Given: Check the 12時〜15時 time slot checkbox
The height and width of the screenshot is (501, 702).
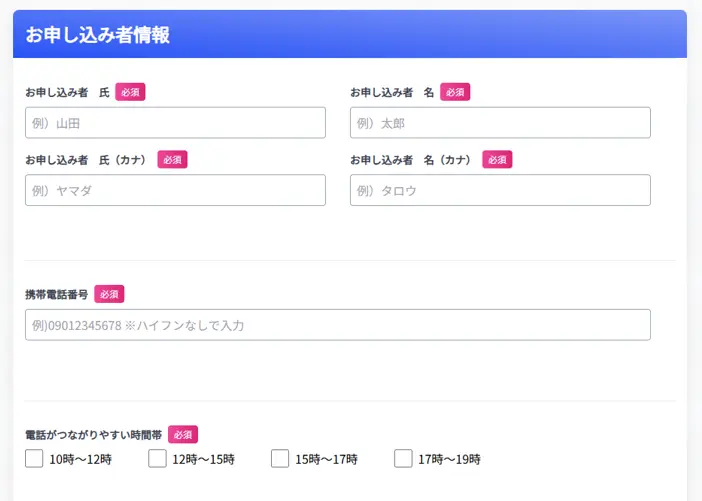Looking at the screenshot, I should (157, 459).
